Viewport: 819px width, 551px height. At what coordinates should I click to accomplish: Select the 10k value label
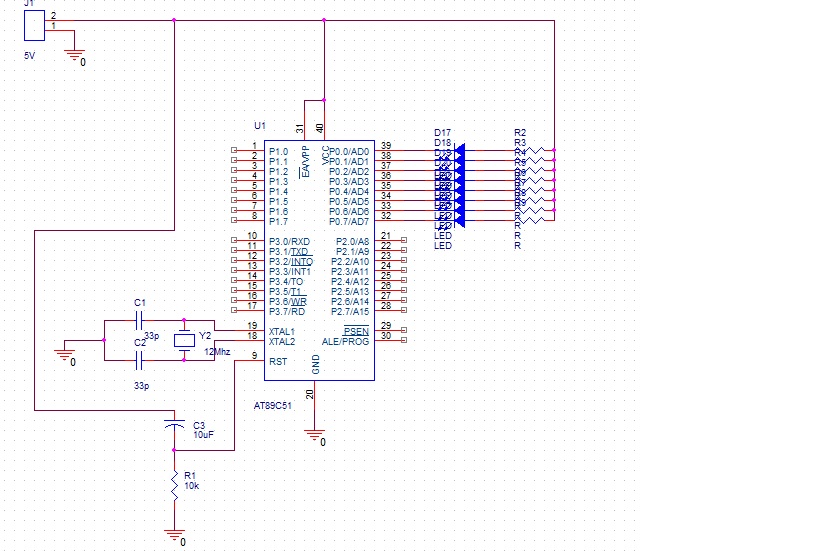coord(191,486)
